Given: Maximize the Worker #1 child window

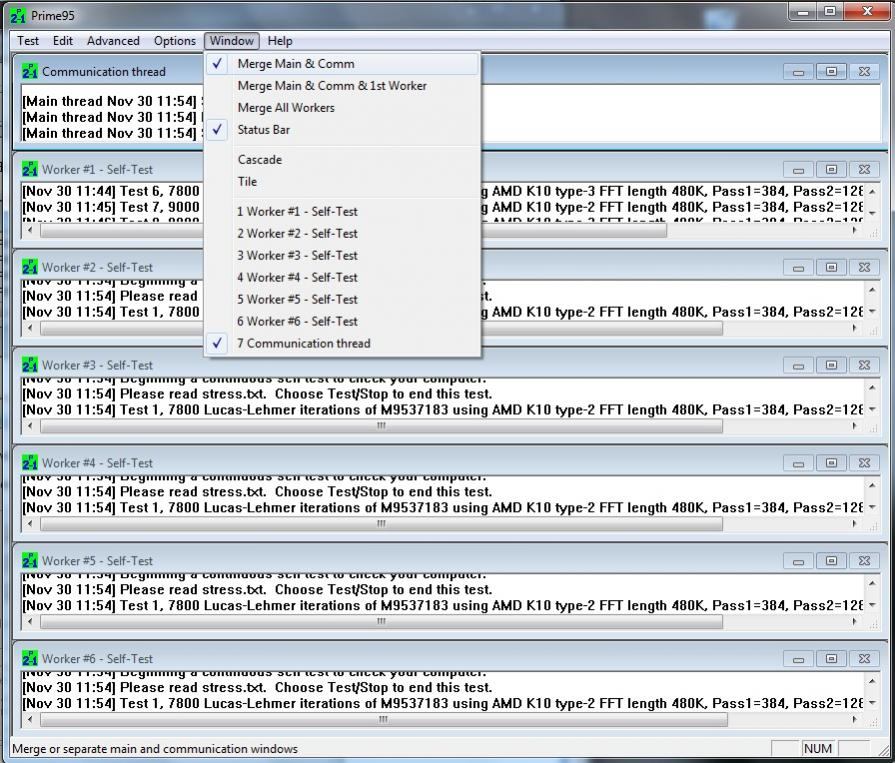Looking at the screenshot, I should tap(832, 169).
